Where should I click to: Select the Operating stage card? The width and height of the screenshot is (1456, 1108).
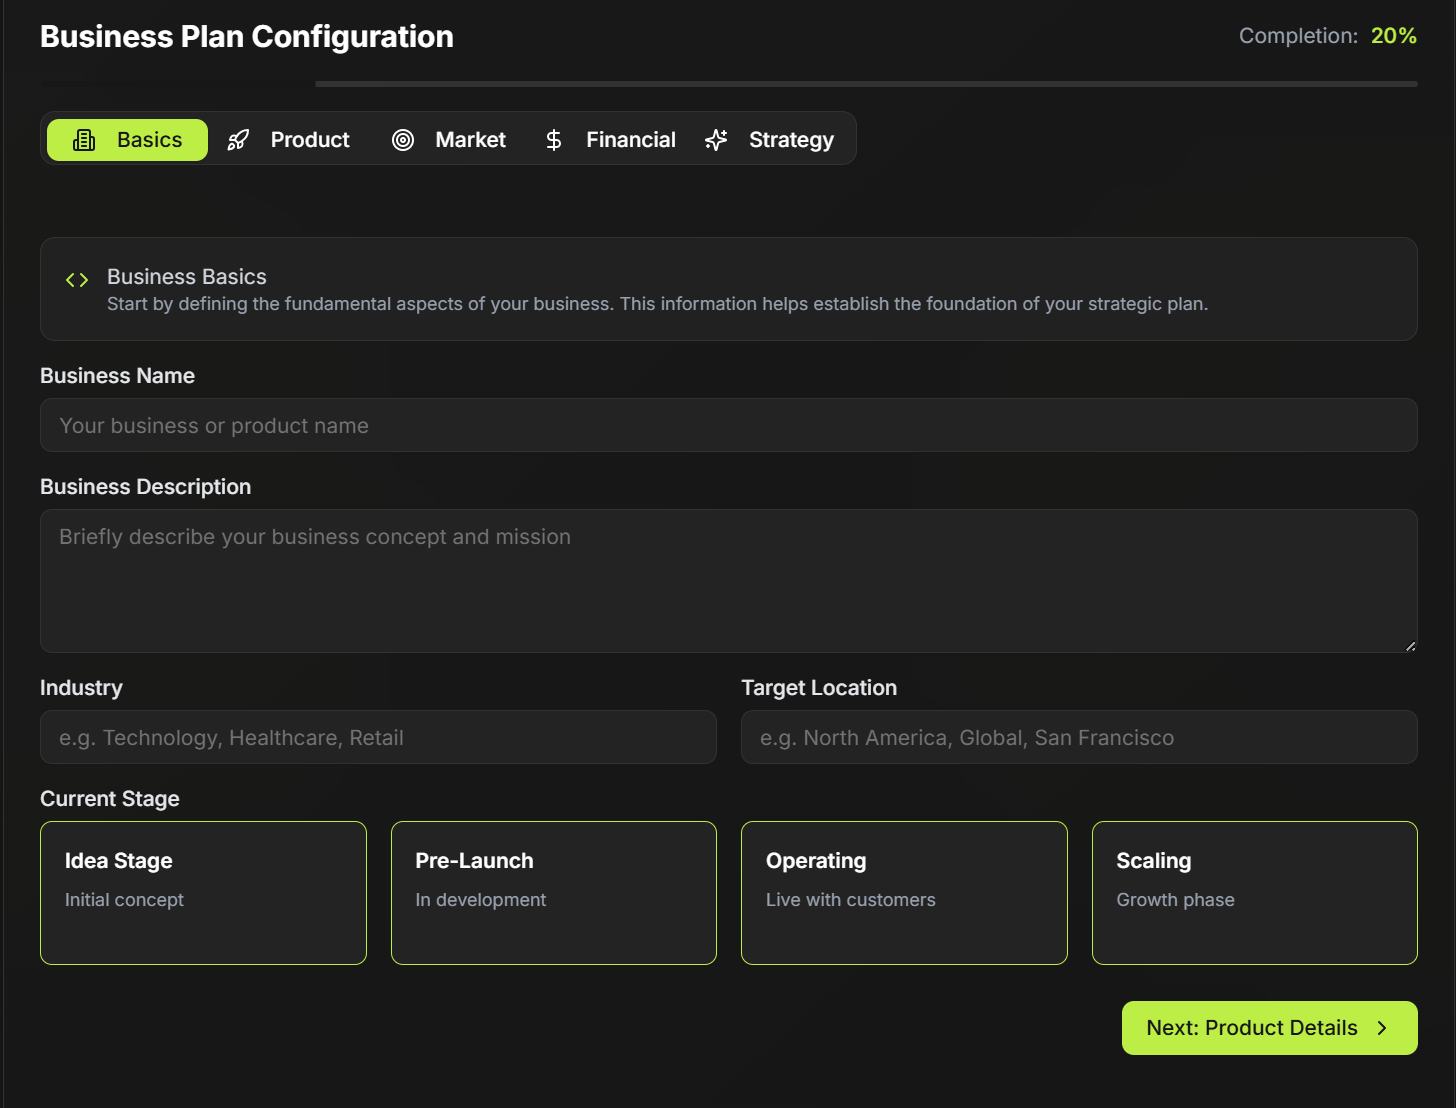coord(904,892)
